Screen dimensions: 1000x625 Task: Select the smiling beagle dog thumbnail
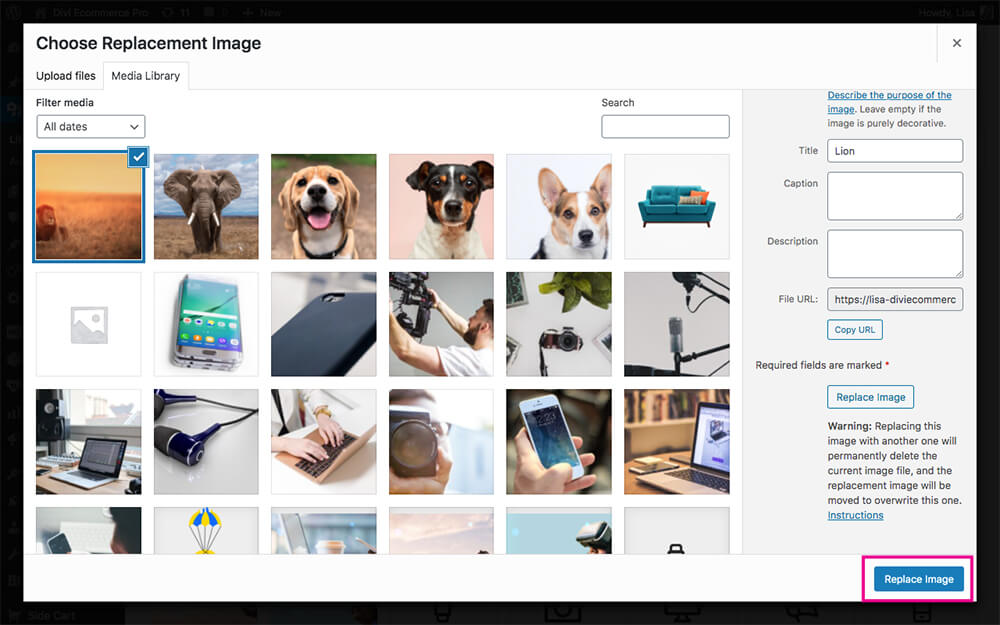coord(323,207)
